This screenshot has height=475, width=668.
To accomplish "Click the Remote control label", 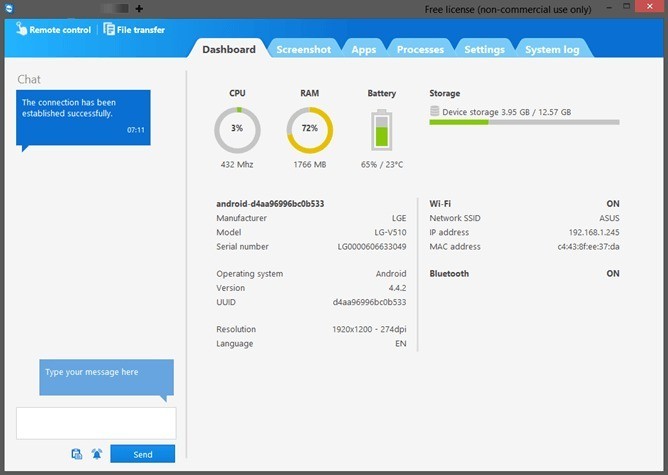I will pos(61,30).
